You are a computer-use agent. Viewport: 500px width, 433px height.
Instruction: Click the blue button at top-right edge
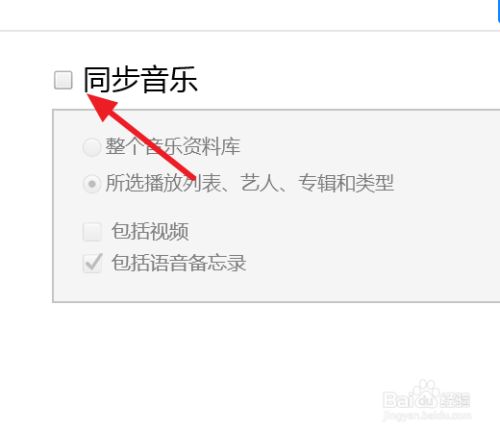click(499, 11)
